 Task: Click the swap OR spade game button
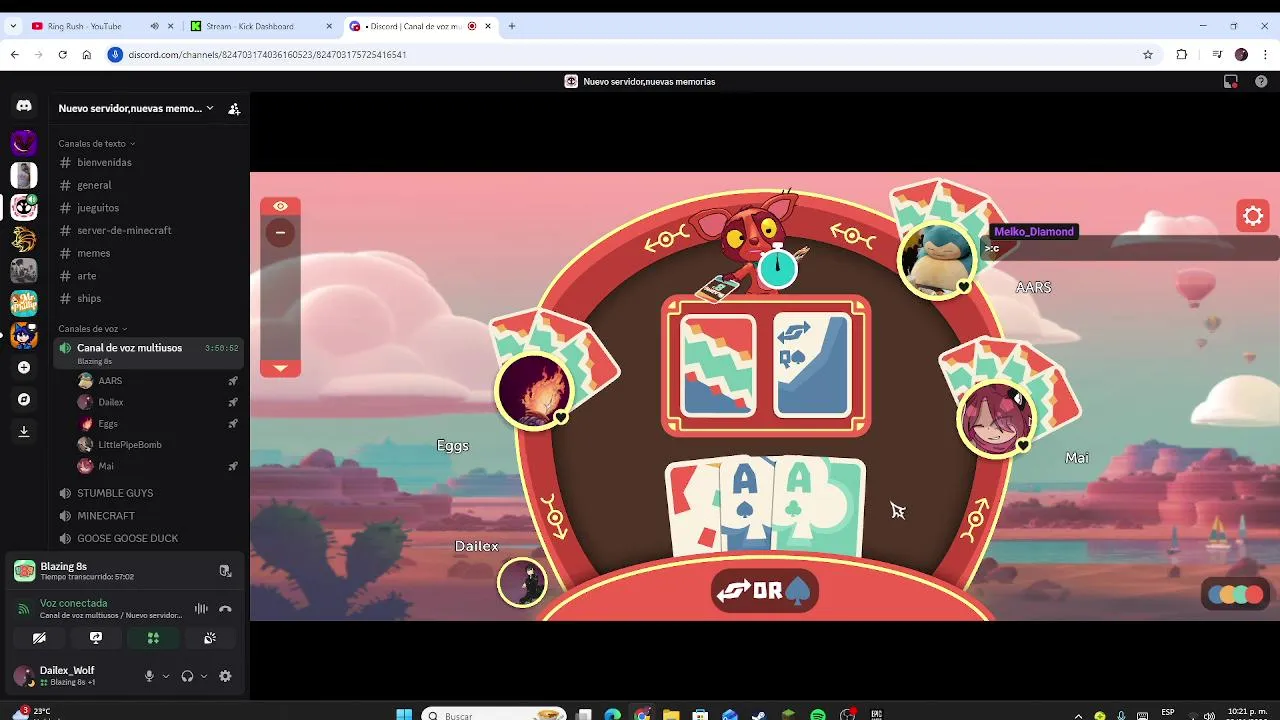[765, 591]
